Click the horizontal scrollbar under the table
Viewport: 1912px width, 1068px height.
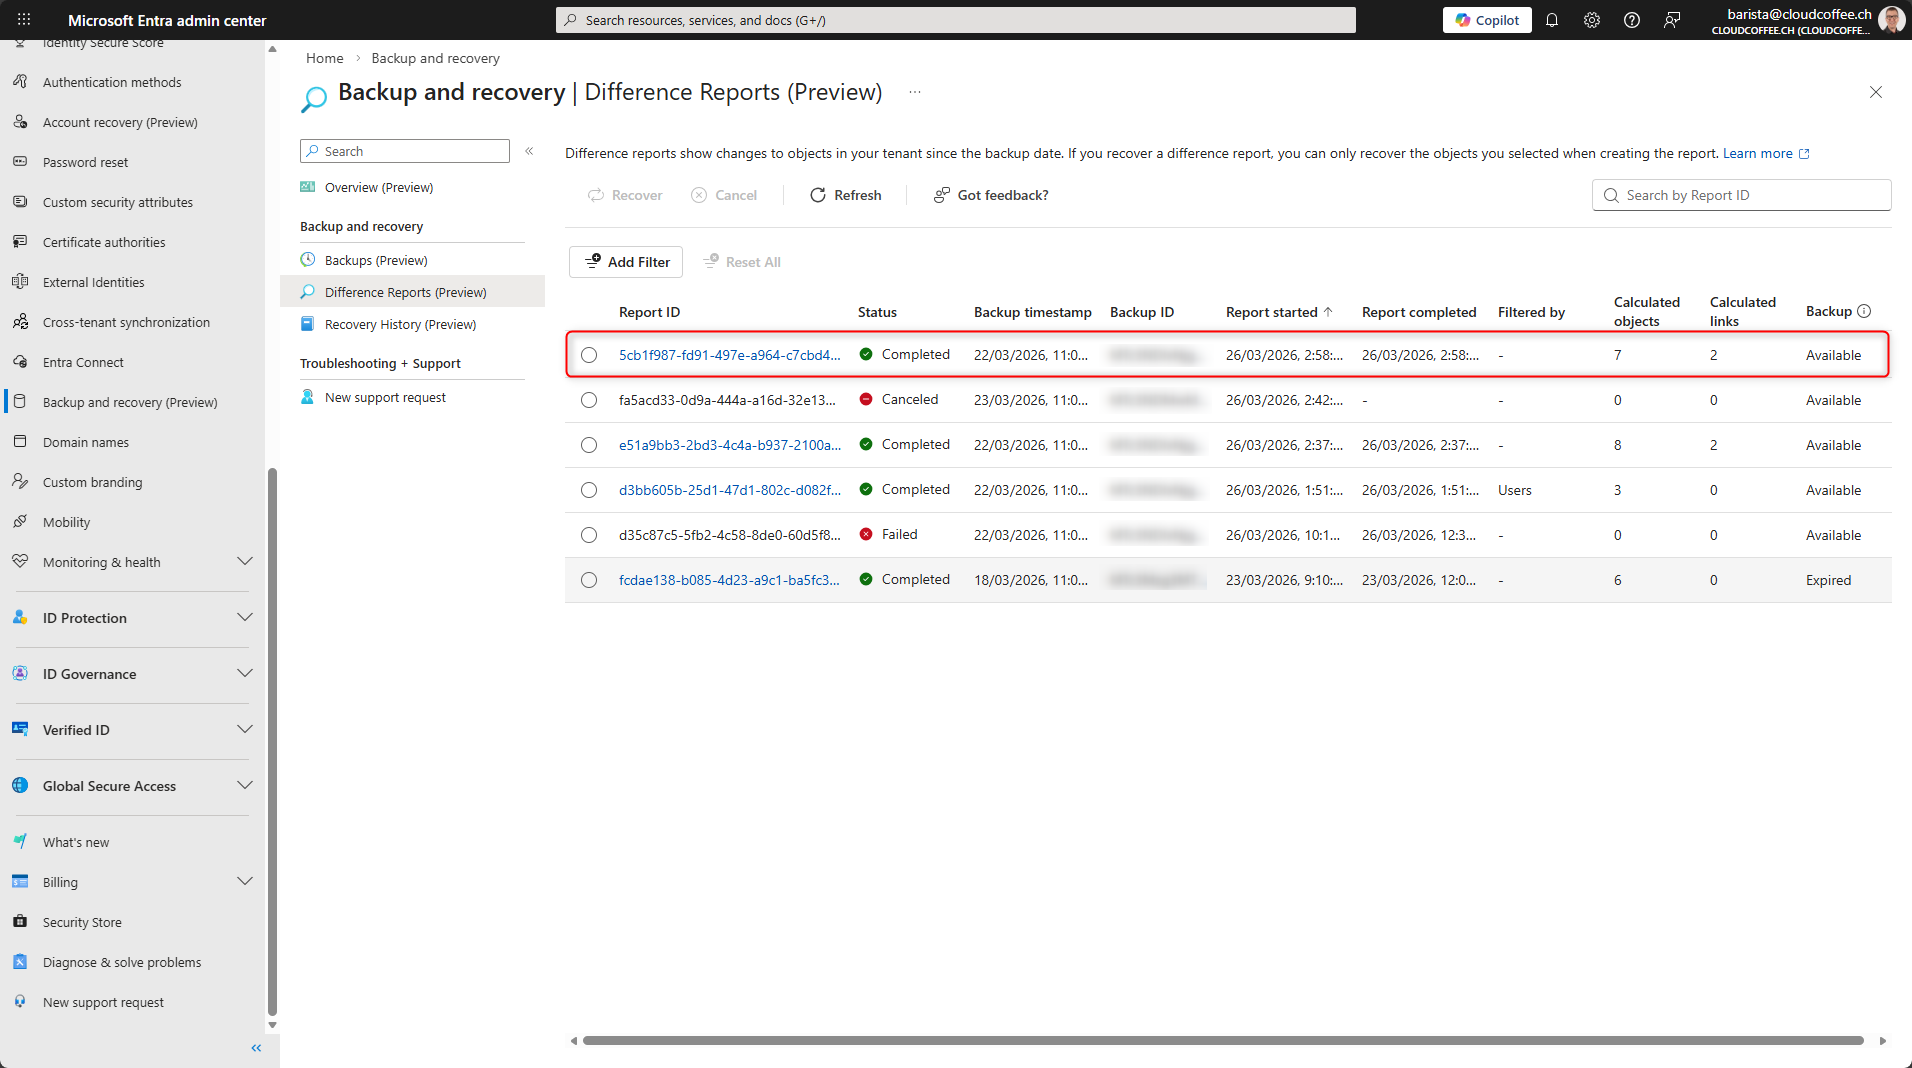[x=1222, y=1040]
